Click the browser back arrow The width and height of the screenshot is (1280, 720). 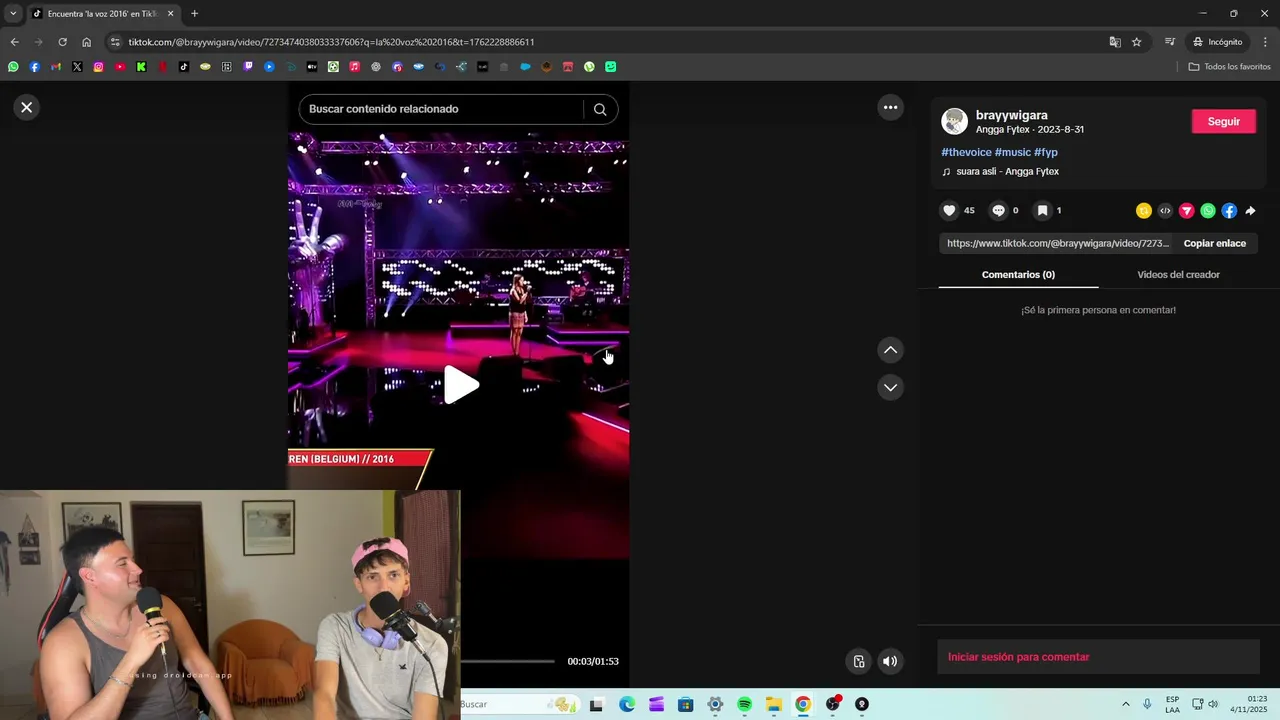tap(14, 42)
